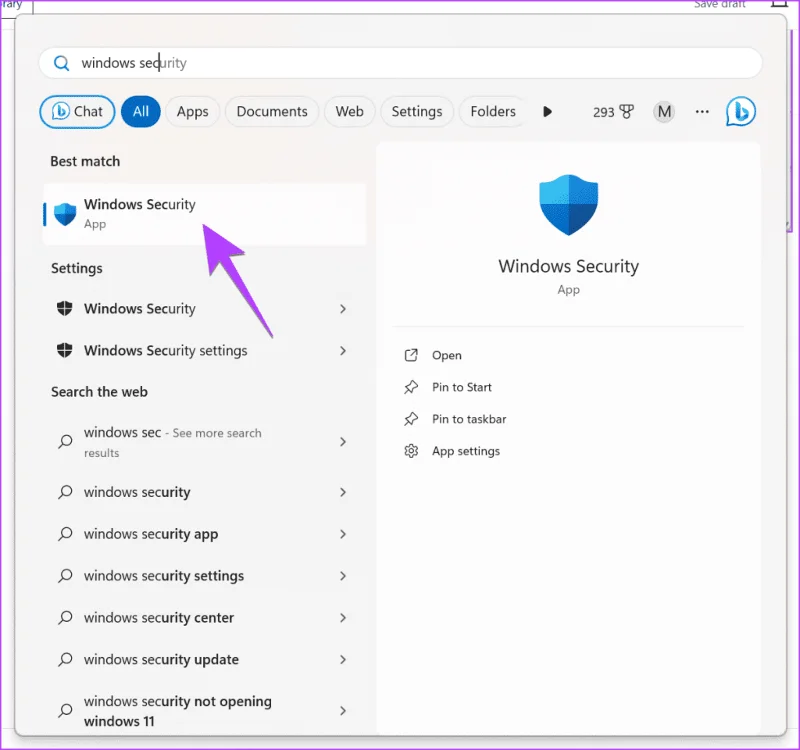Click the gear icon beside App settings
Image resolution: width=800 pixels, height=750 pixels.
411,451
